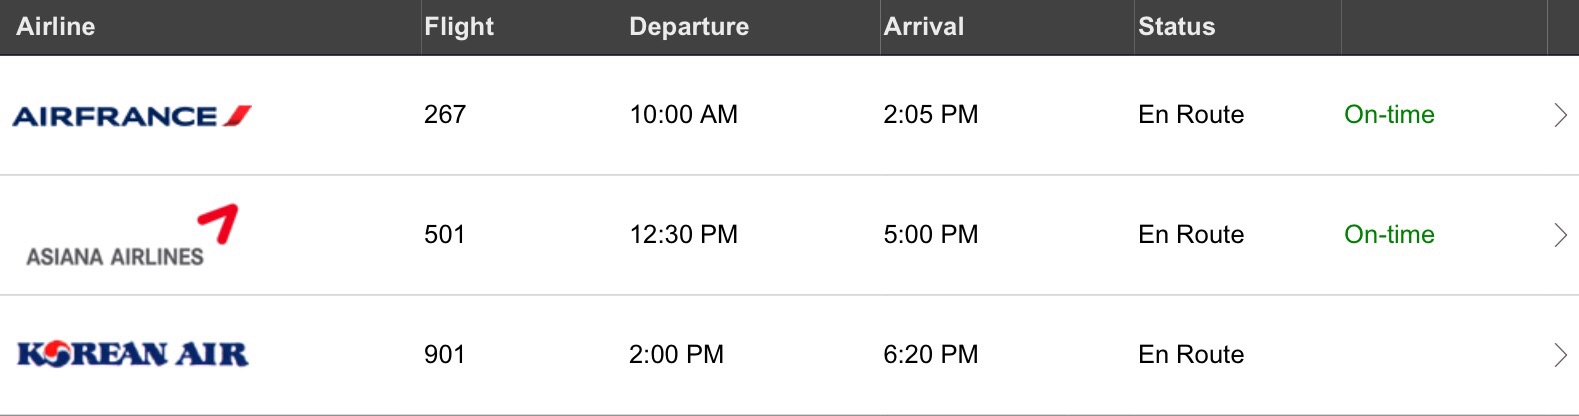Click the Status column header

[1177, 27]
